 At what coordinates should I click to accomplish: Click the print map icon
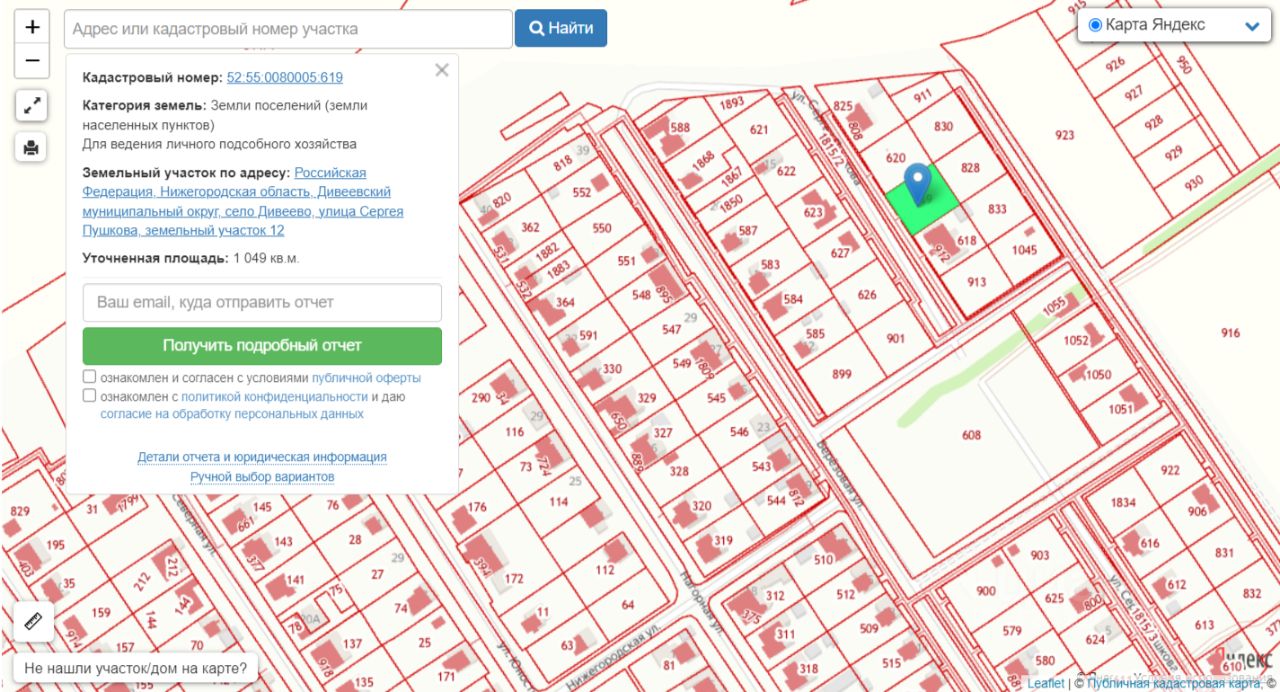(32, 147)
